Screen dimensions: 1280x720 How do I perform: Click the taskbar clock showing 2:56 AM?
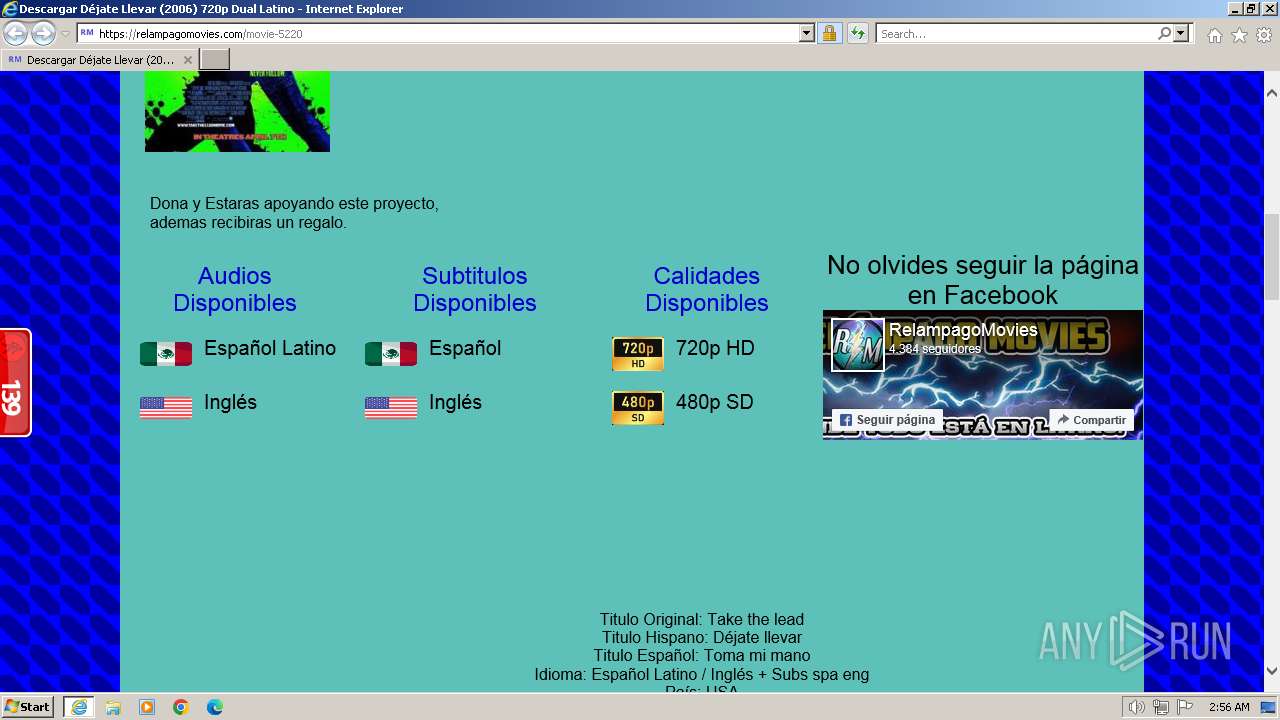point(1229,707)
